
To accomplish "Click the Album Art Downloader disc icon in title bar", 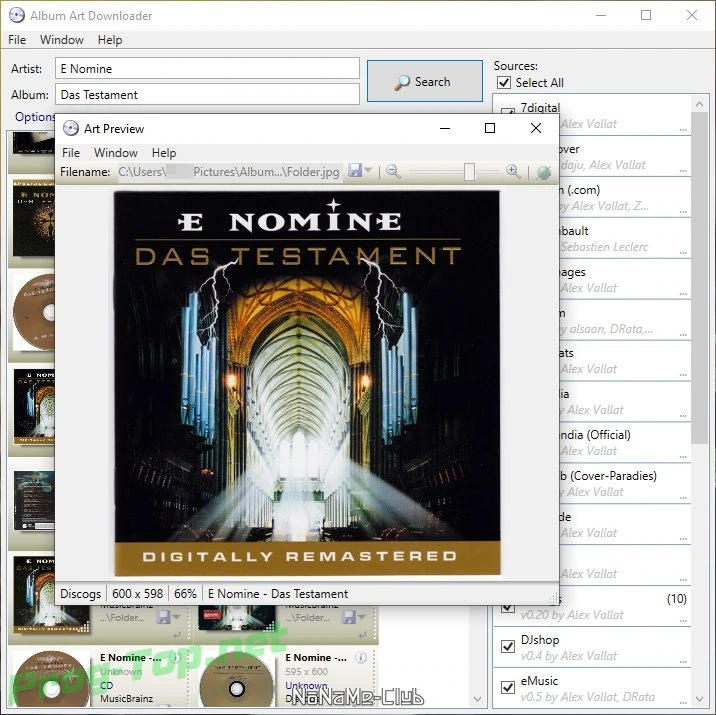I will coord(16,15).
